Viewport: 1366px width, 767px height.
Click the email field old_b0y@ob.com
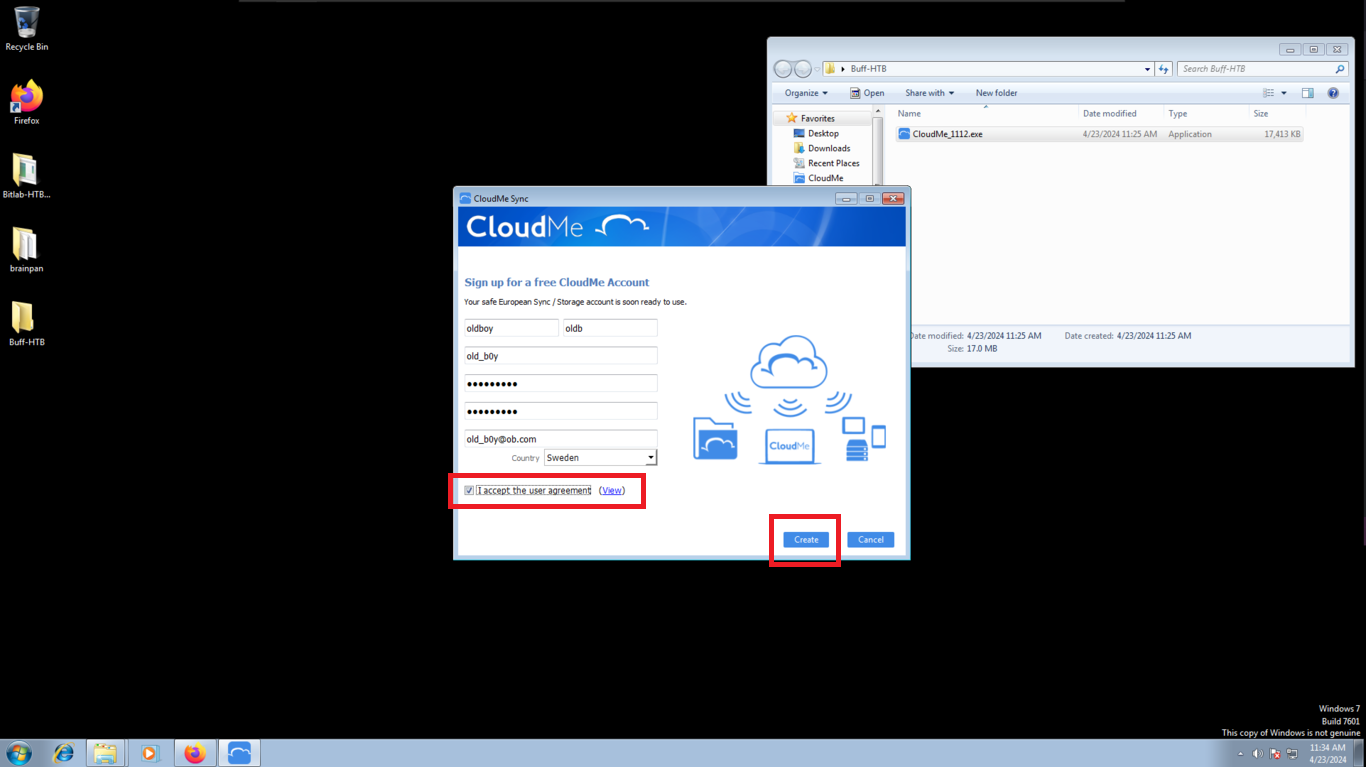561,439
